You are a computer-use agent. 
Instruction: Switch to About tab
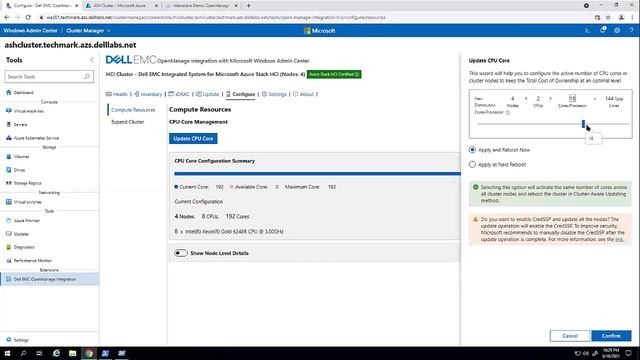pyautogui.click(x=303, y=94)
